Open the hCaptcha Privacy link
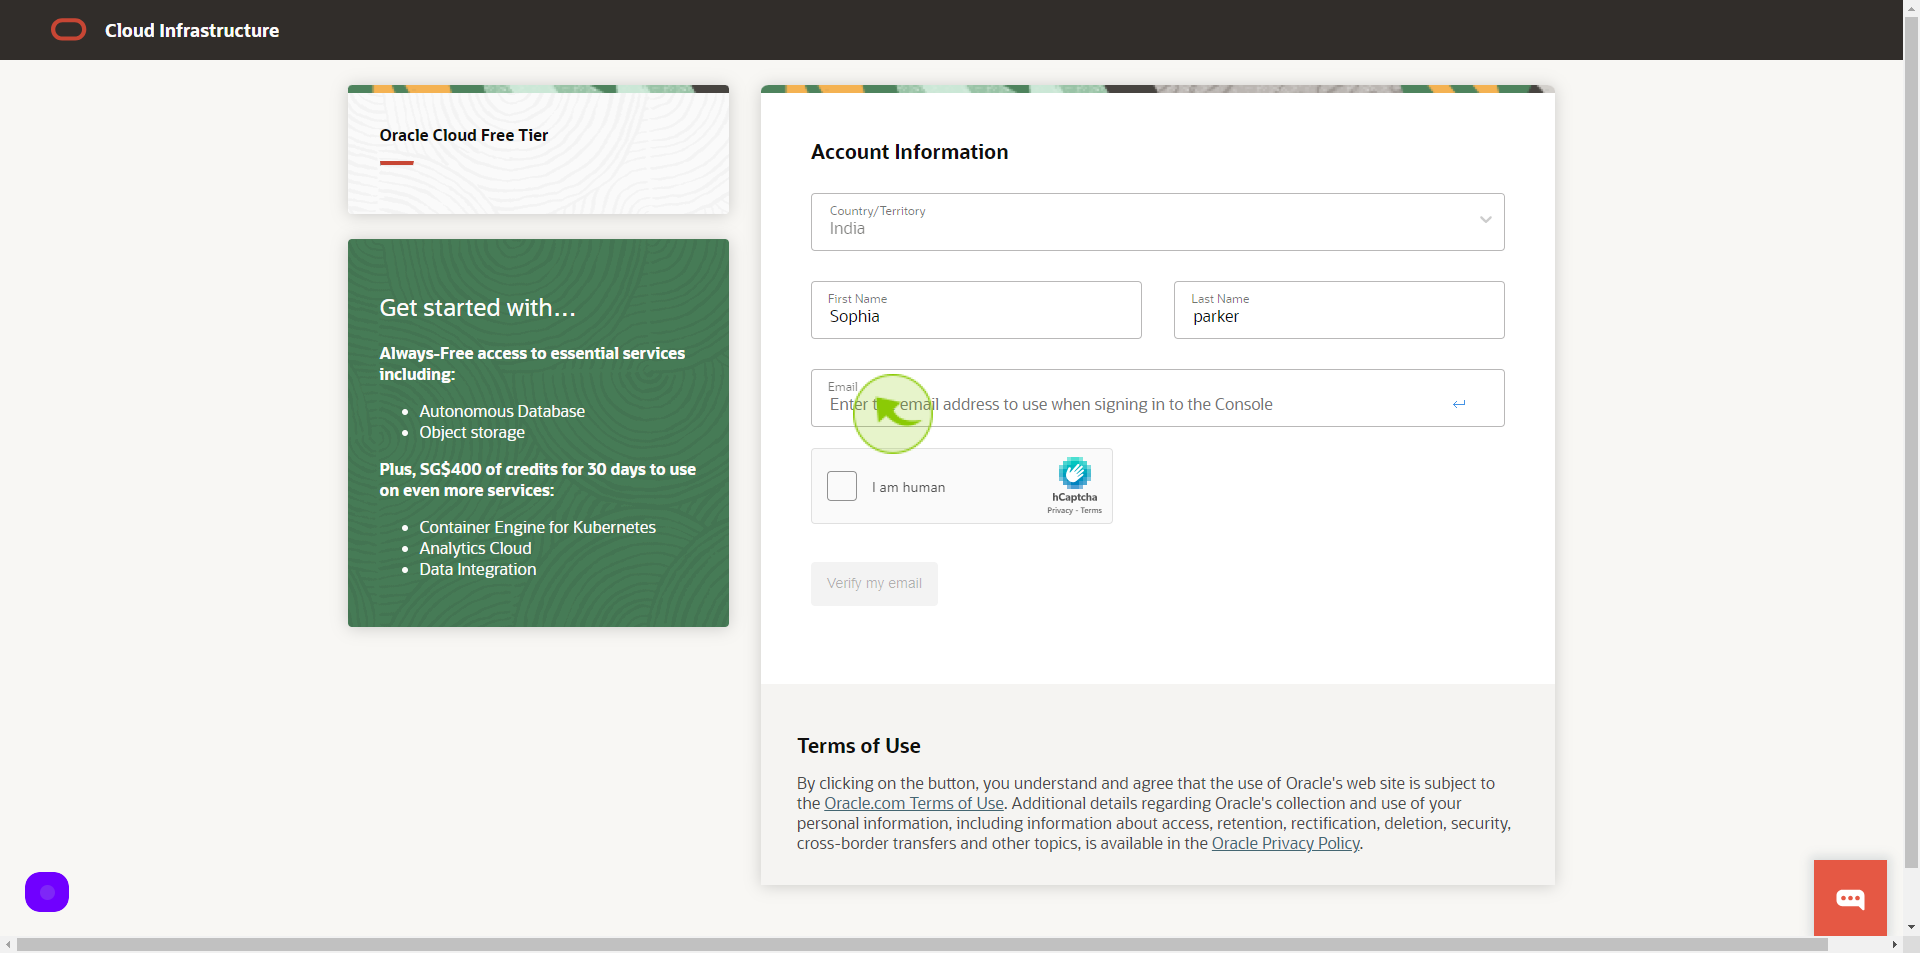The height and width of the screenshot is (953, 1920). point(1059,511)
